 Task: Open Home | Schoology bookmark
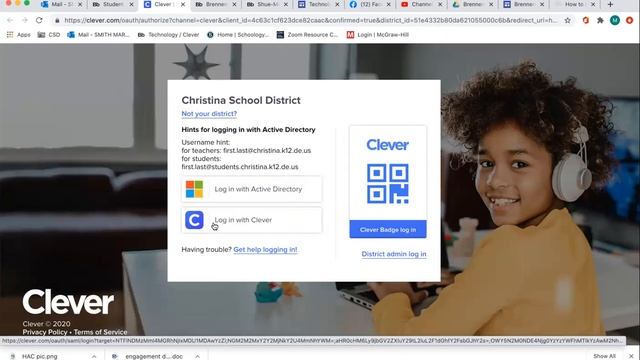tap(238, 35)
